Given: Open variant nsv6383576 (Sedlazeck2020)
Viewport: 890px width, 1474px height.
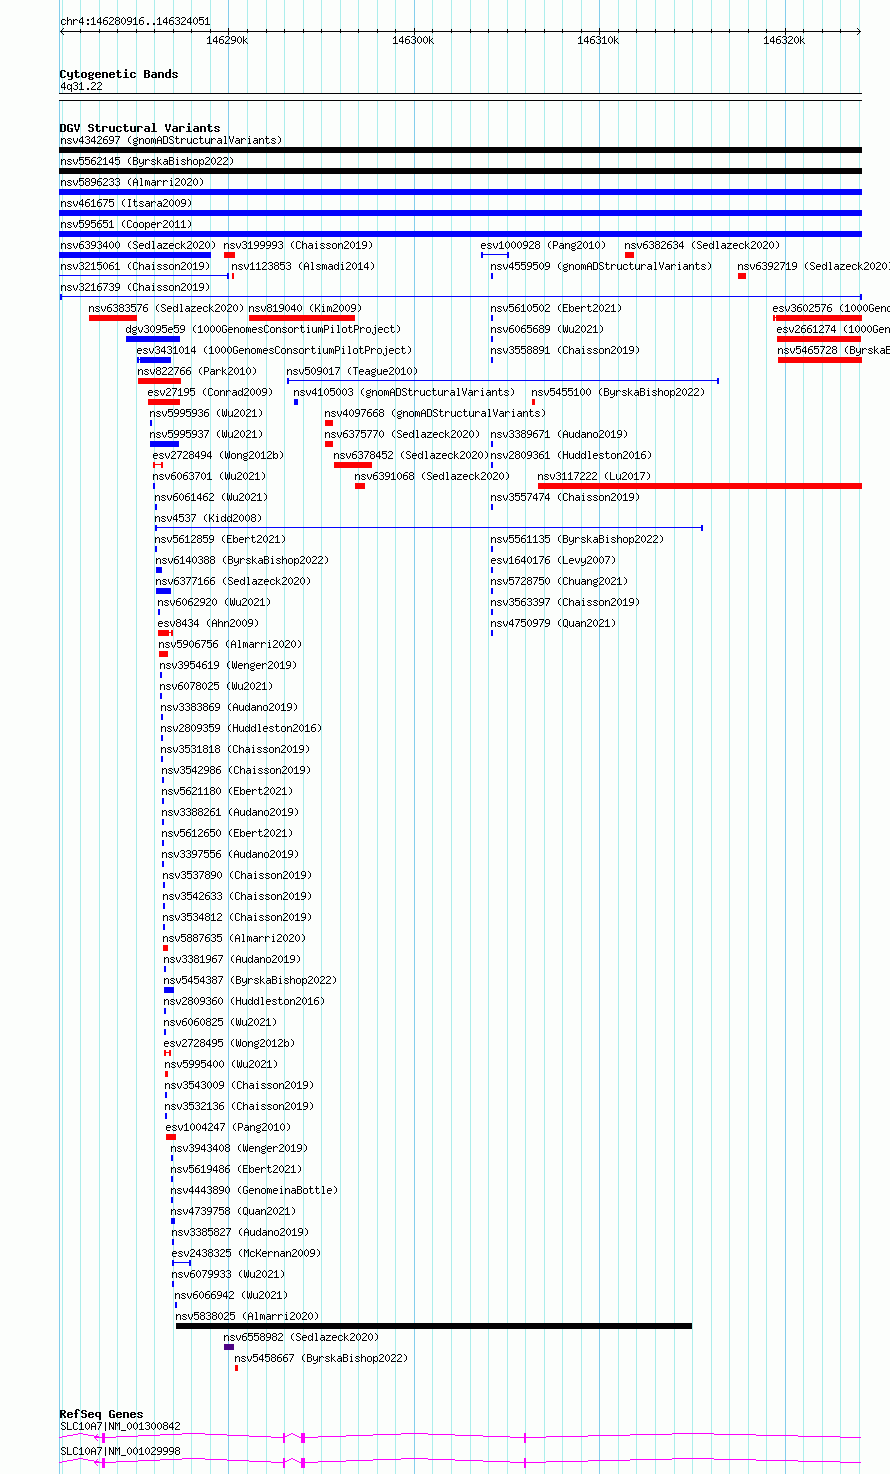Looking at the screenshot, I should [166, 308].
